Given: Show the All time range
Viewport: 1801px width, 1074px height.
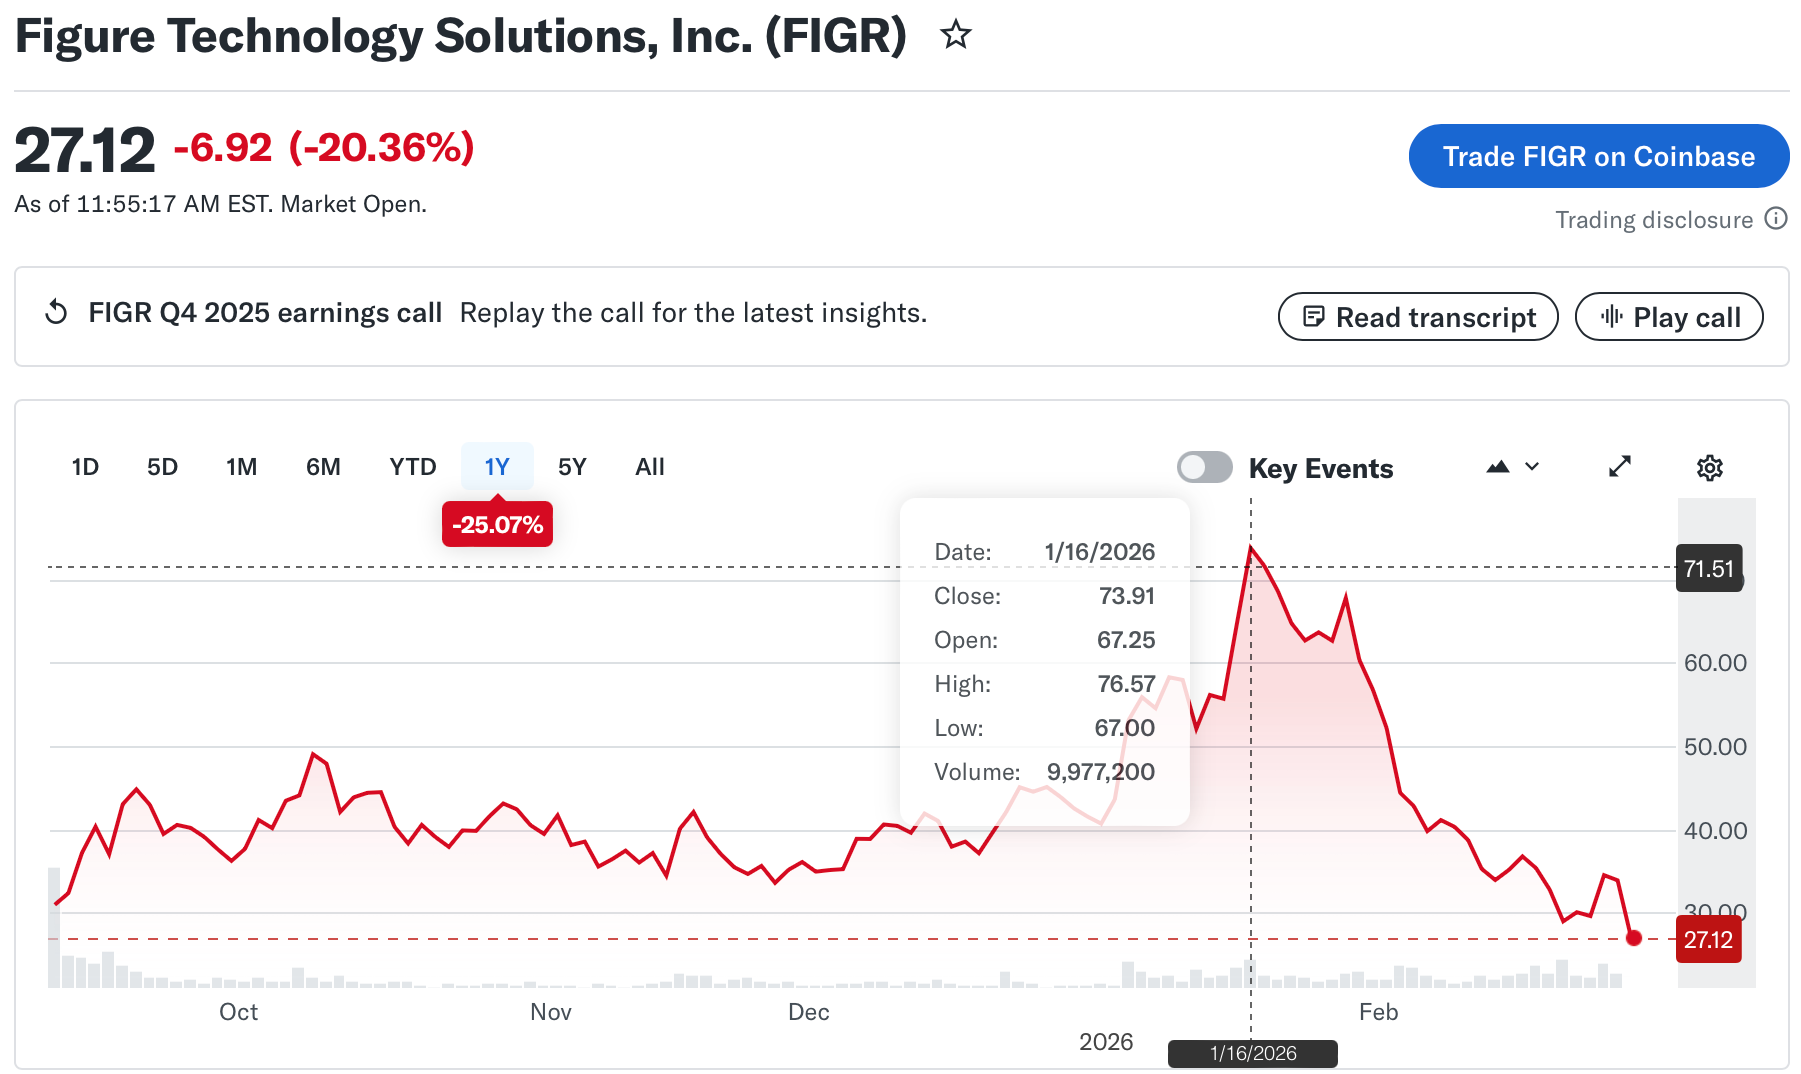Looking at the screenshot, I should (649, 466).
